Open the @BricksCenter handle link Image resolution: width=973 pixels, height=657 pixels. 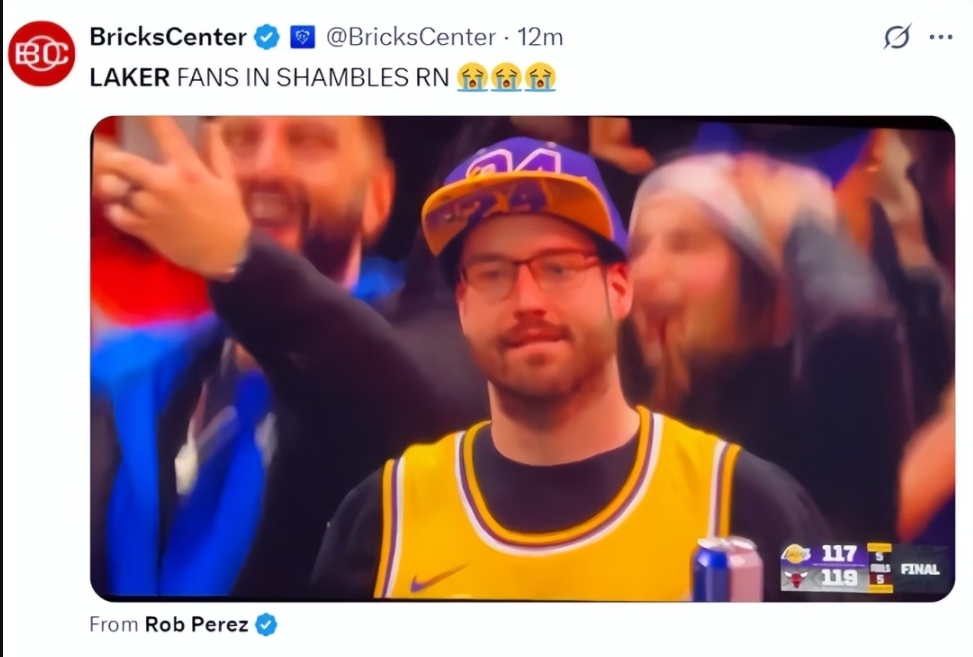(x=411, y=37)
